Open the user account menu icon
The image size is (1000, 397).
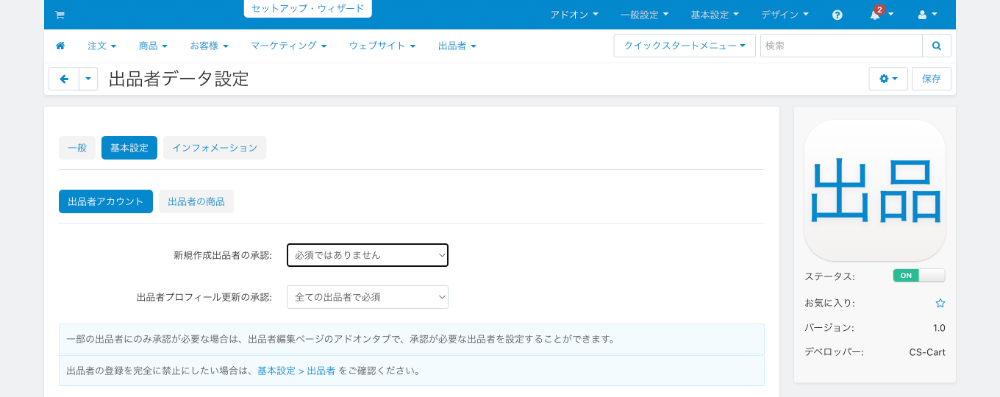coord(927,15)
